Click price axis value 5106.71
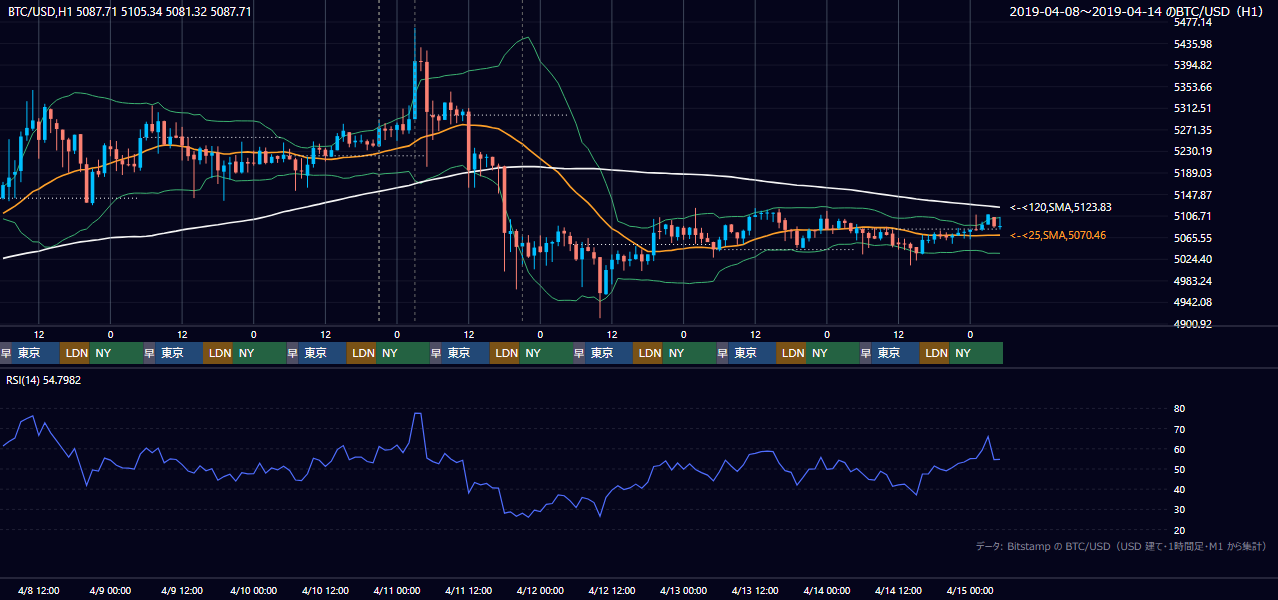This screenshot has height=600, width=1278. point(1193,216)
